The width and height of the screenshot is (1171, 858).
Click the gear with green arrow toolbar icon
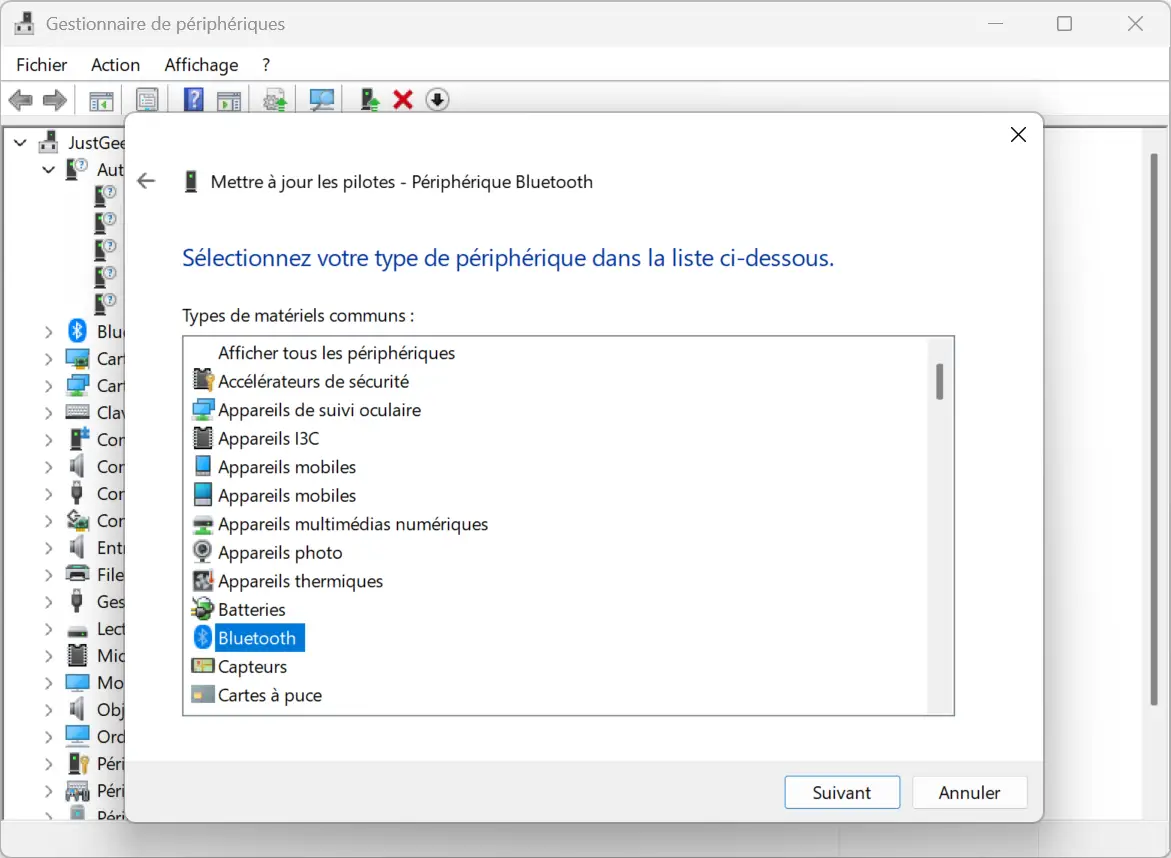point(275,100)
